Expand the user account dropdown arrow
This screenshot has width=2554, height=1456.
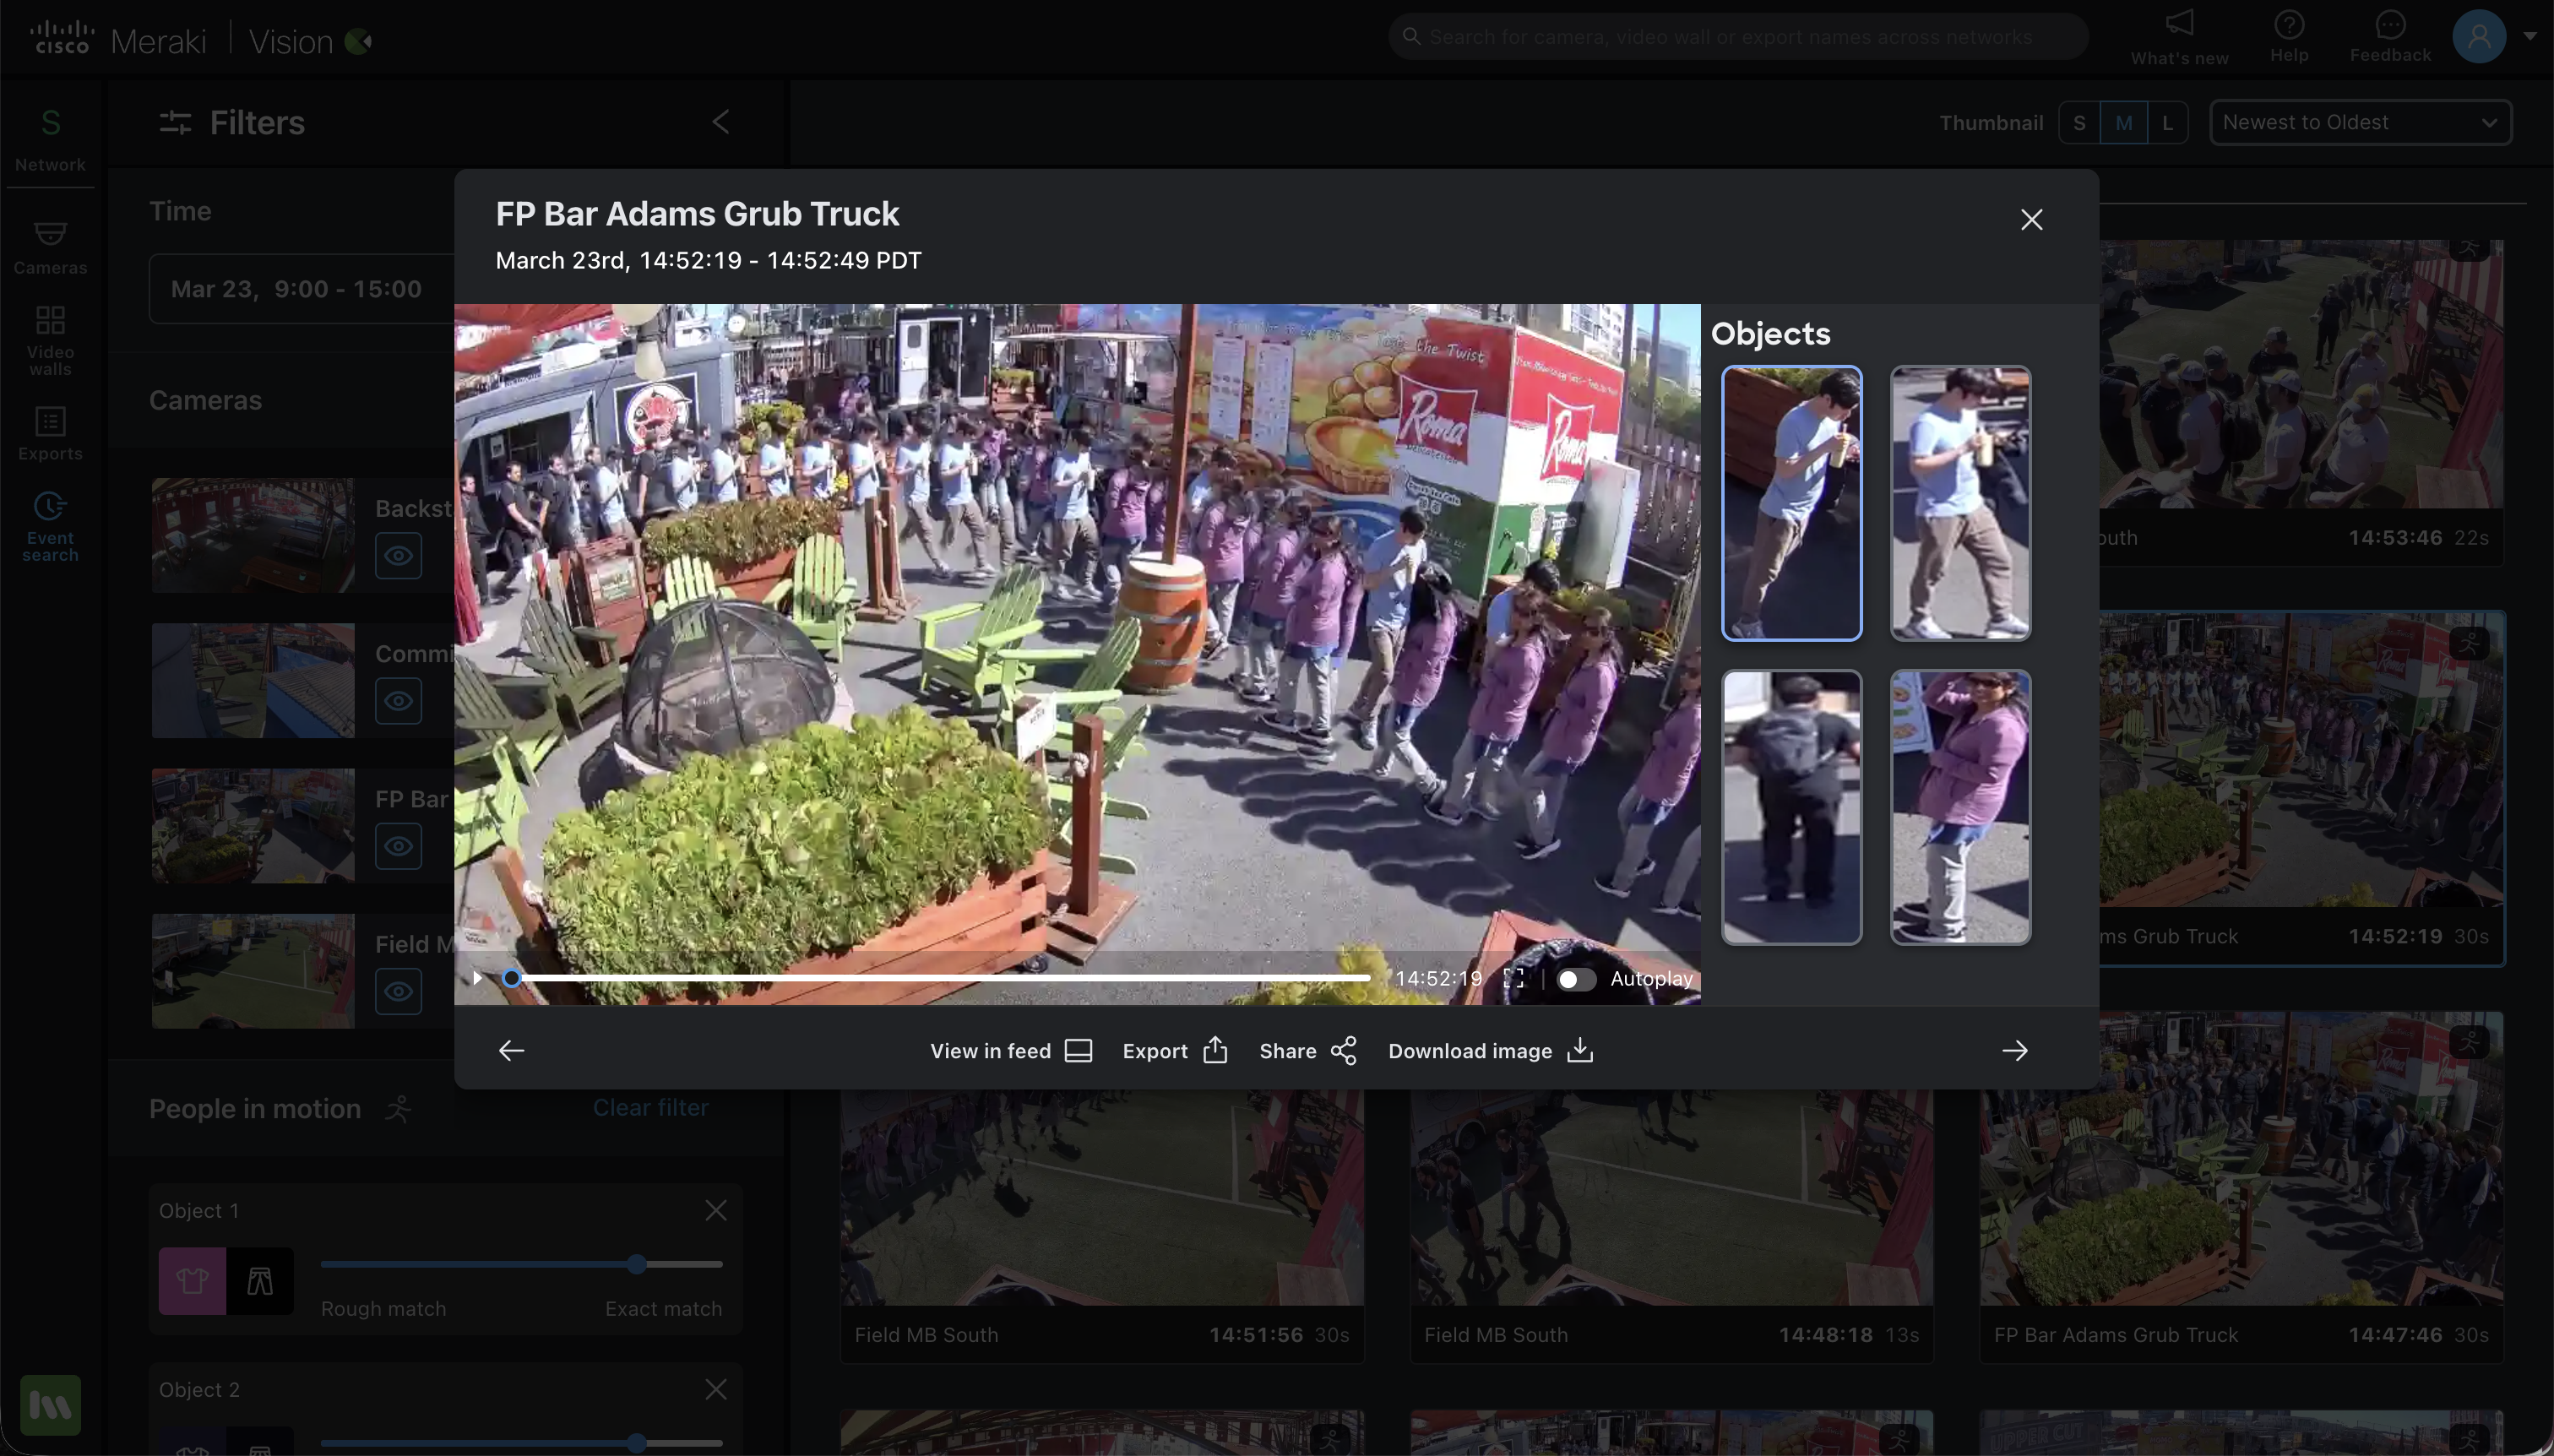[2530, 36]
